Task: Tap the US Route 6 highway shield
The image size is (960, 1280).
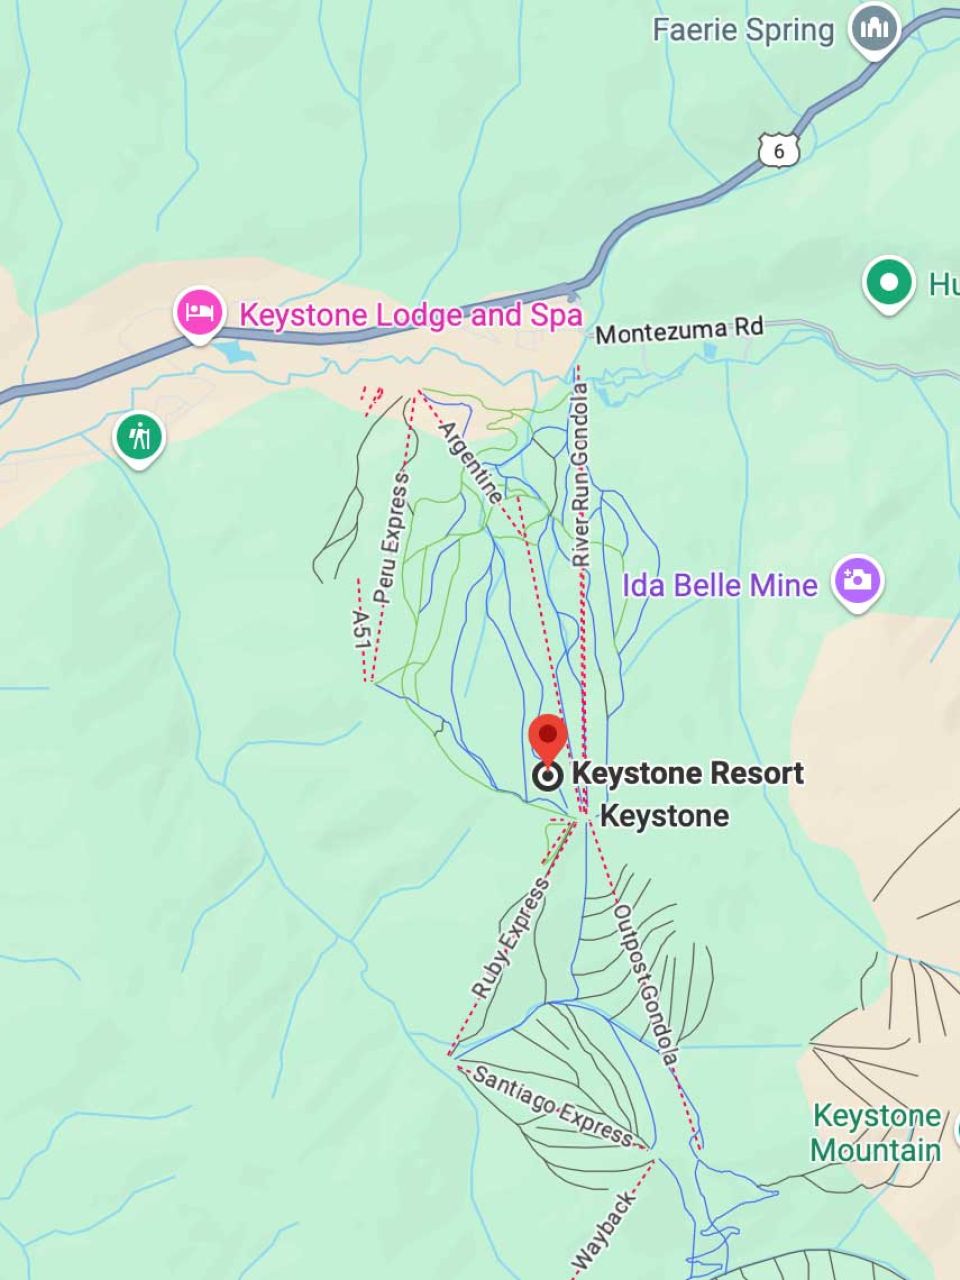Action: 779,151
